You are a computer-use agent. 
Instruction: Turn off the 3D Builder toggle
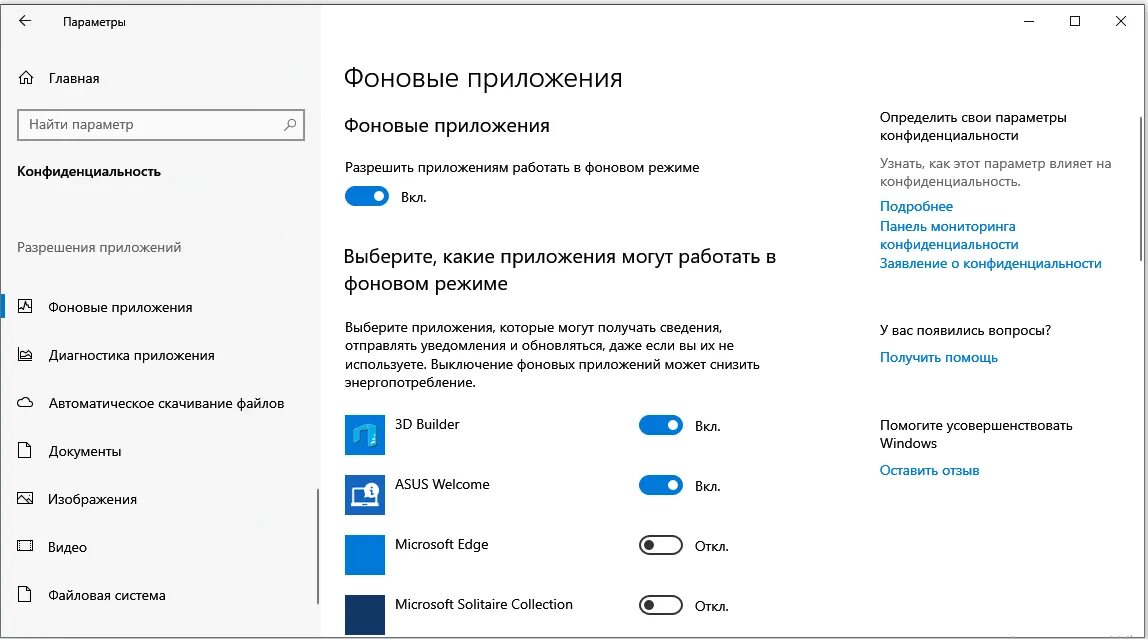(x=660, y=425)
